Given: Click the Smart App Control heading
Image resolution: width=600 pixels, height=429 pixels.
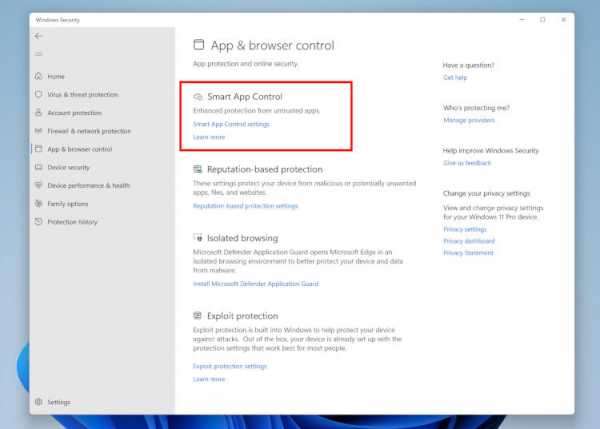Looking at the screenshot, I should click(x=245, y=97).
